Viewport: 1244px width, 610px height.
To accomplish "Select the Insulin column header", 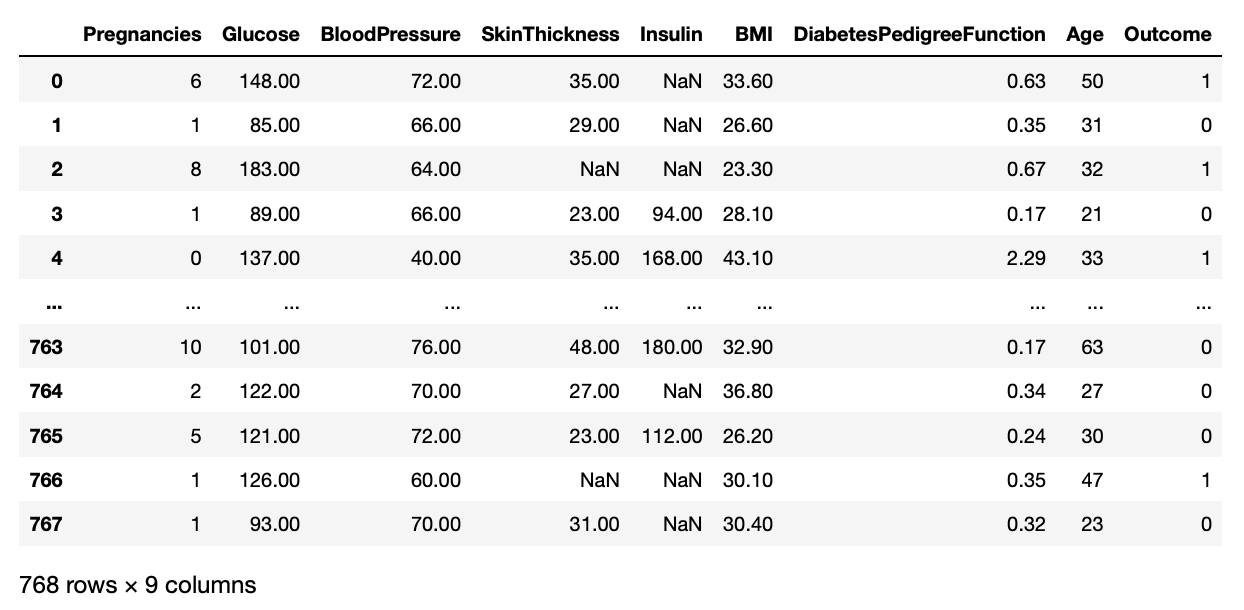I will tap(671, 35).
